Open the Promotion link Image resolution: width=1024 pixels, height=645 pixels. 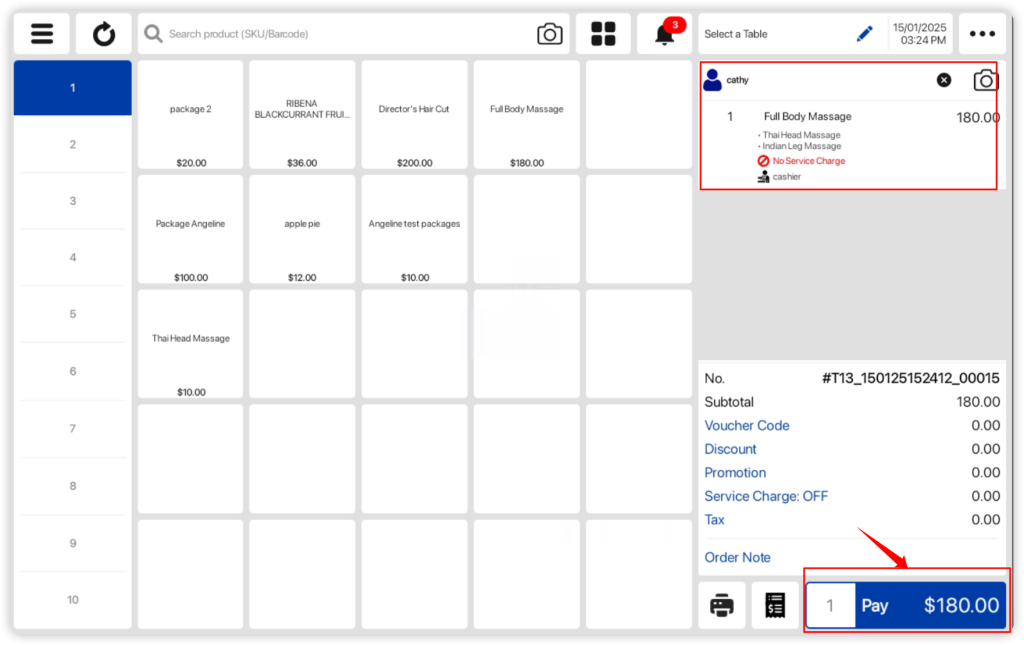point(735,473)
